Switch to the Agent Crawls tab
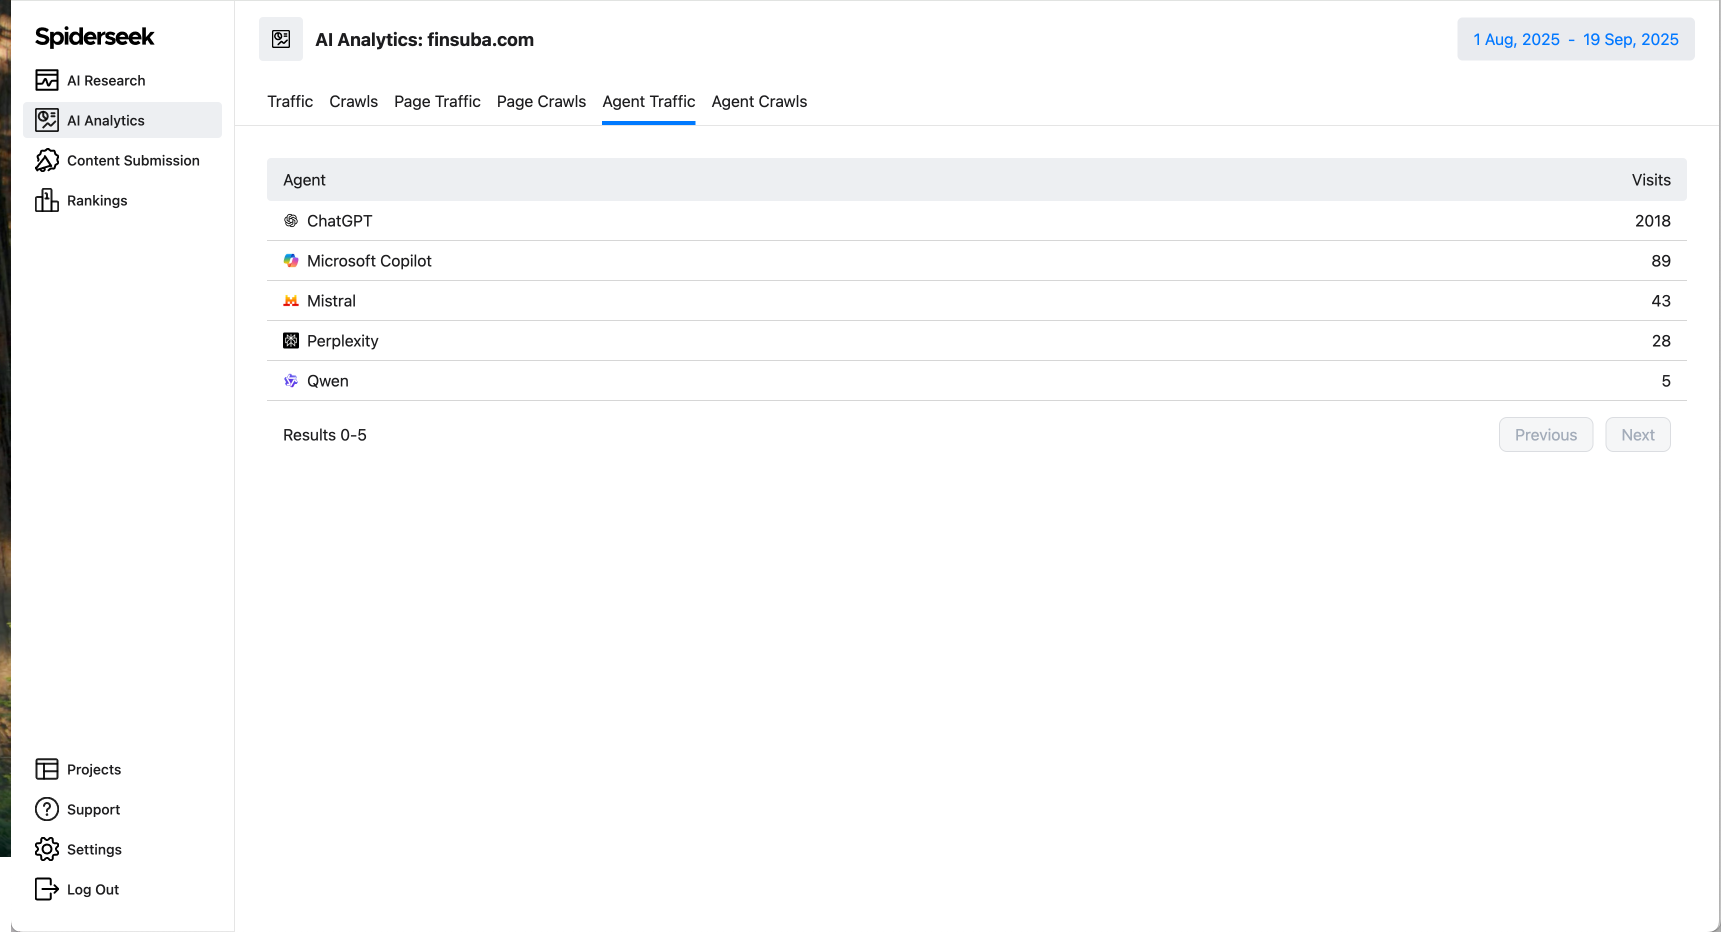Viewport: 1721px width, 932px height. 759,101
